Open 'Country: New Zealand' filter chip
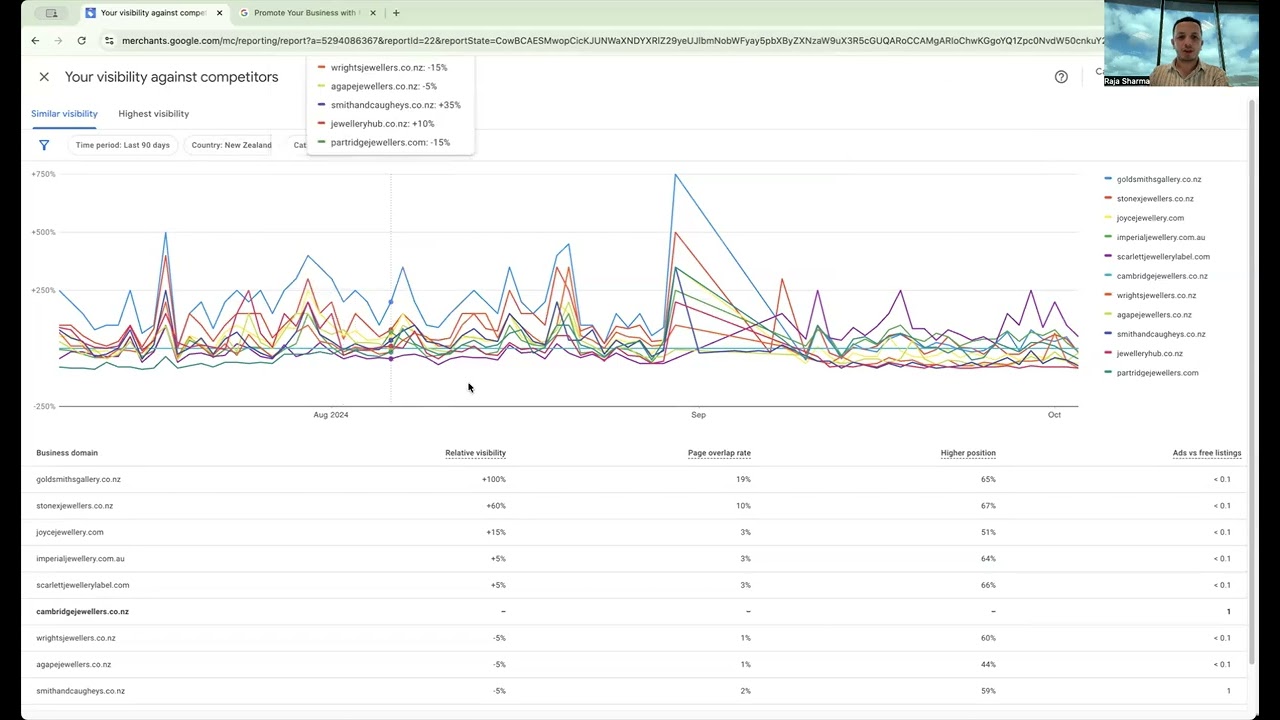1280x720 pixels. pyautogui.click(x=231, y=145)
